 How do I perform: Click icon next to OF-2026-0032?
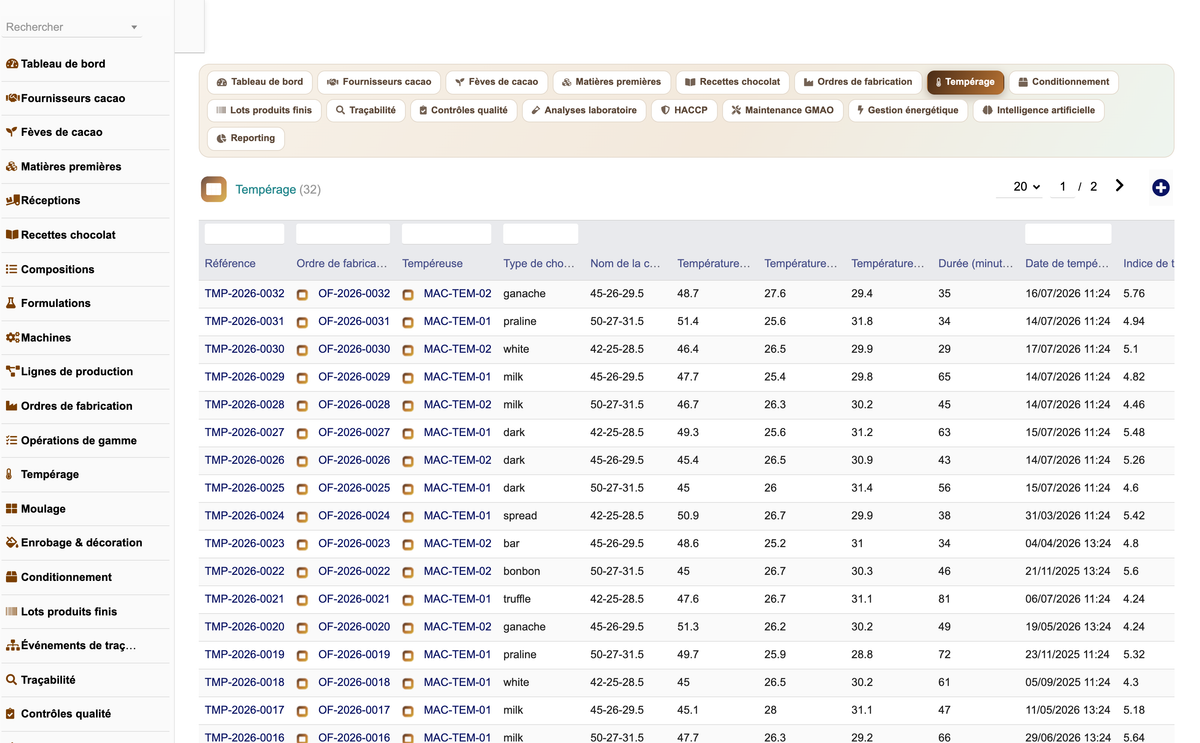pos(302,295)
